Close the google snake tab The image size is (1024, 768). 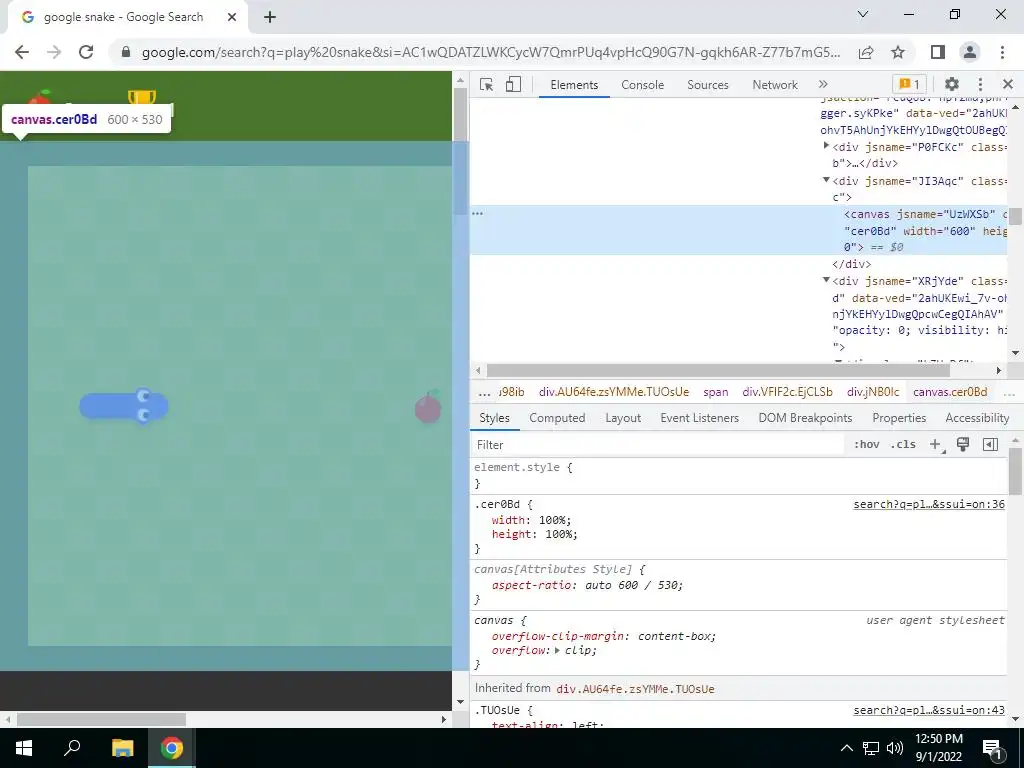point(232,18)
